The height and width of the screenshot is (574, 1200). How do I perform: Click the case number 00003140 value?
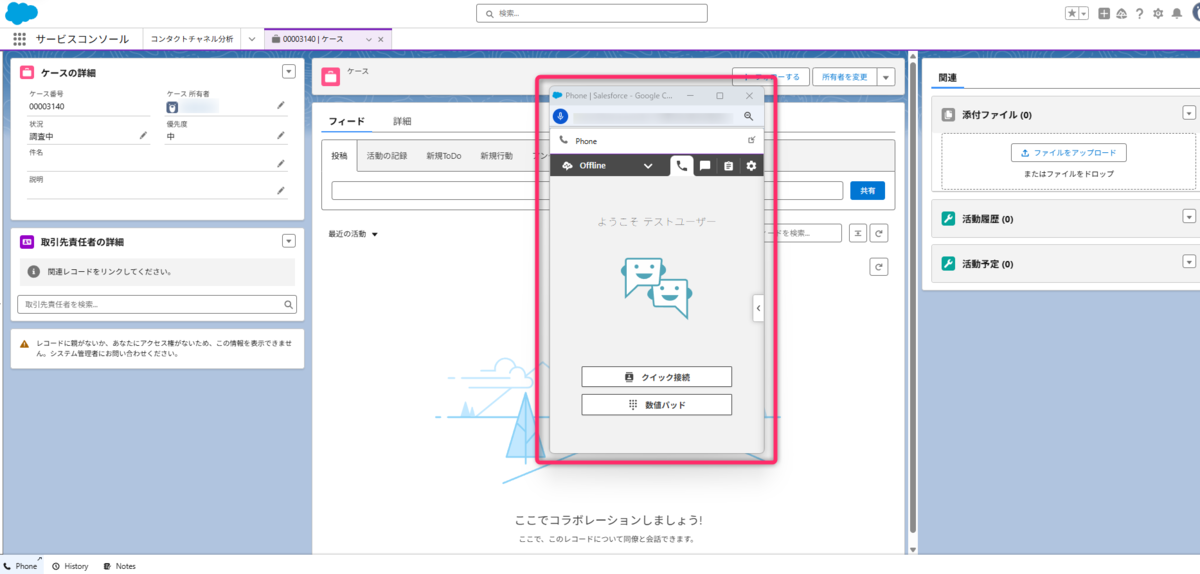pos(47,106)
